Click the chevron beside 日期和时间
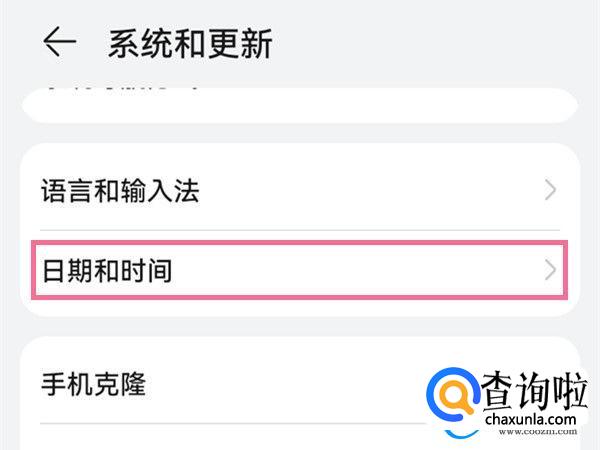Image resolution: width=600 pixels, height=450 pixels. pos(550,270)
